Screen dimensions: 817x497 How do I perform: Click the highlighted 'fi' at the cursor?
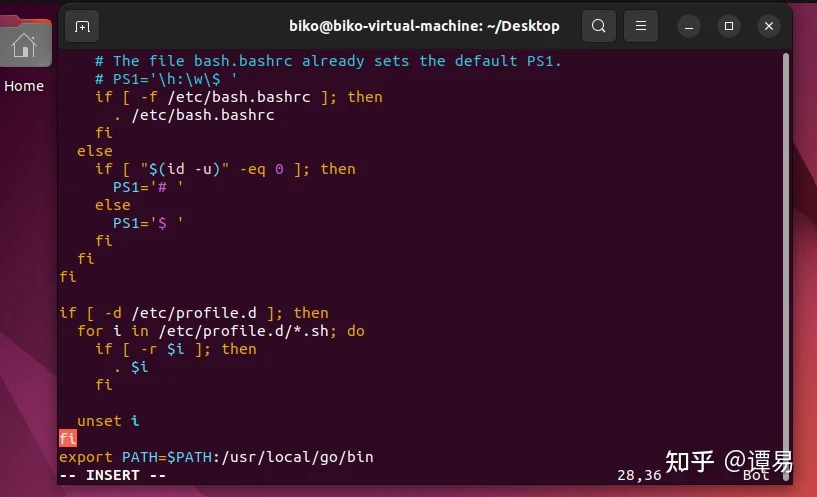tap(68, 439)
